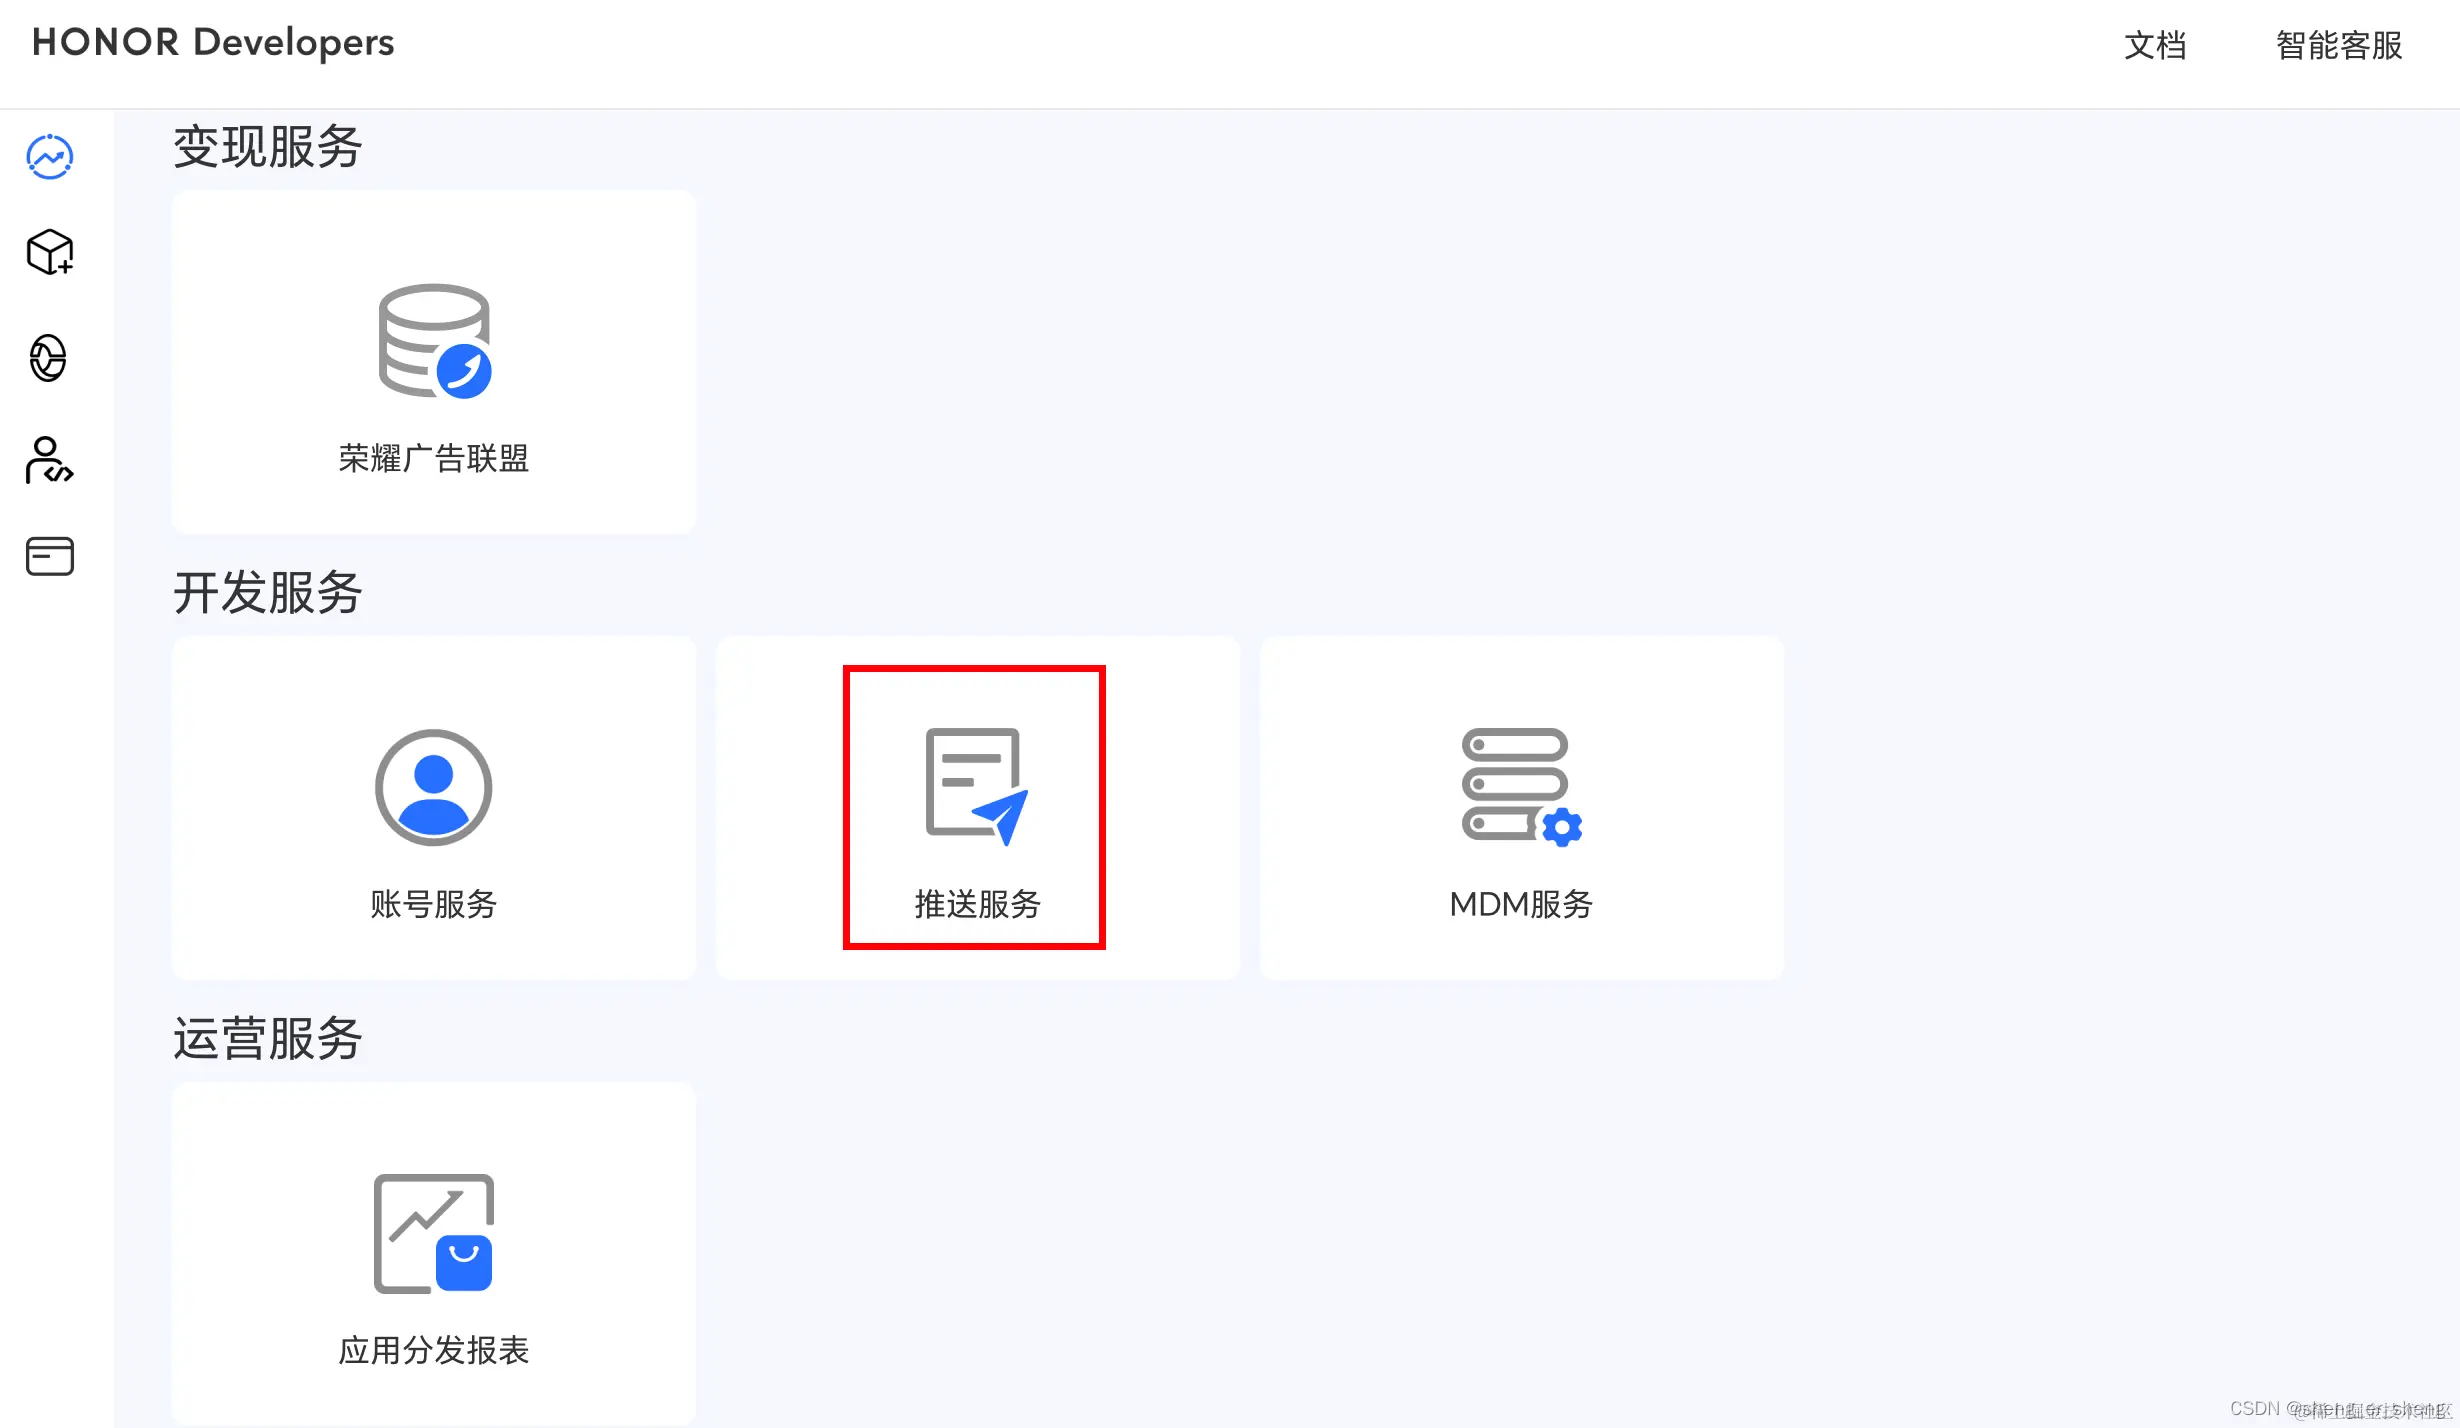Click the blue user icon on 账号服务 card
2460x1428 pixels.
pos(432,787)
